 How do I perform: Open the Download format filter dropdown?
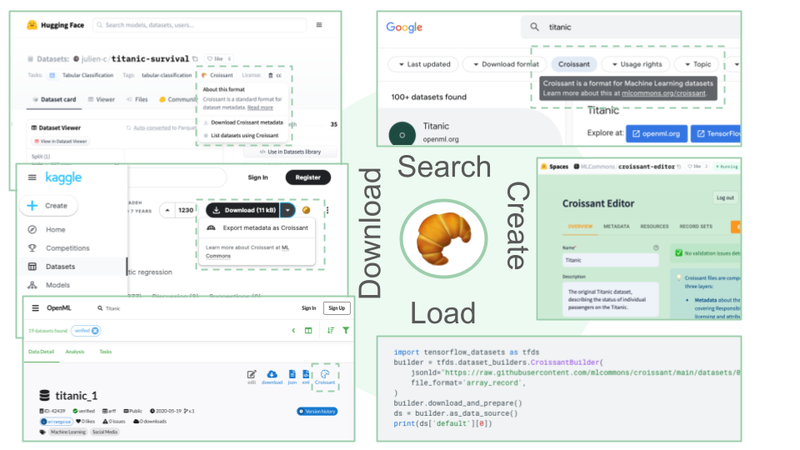506,64
